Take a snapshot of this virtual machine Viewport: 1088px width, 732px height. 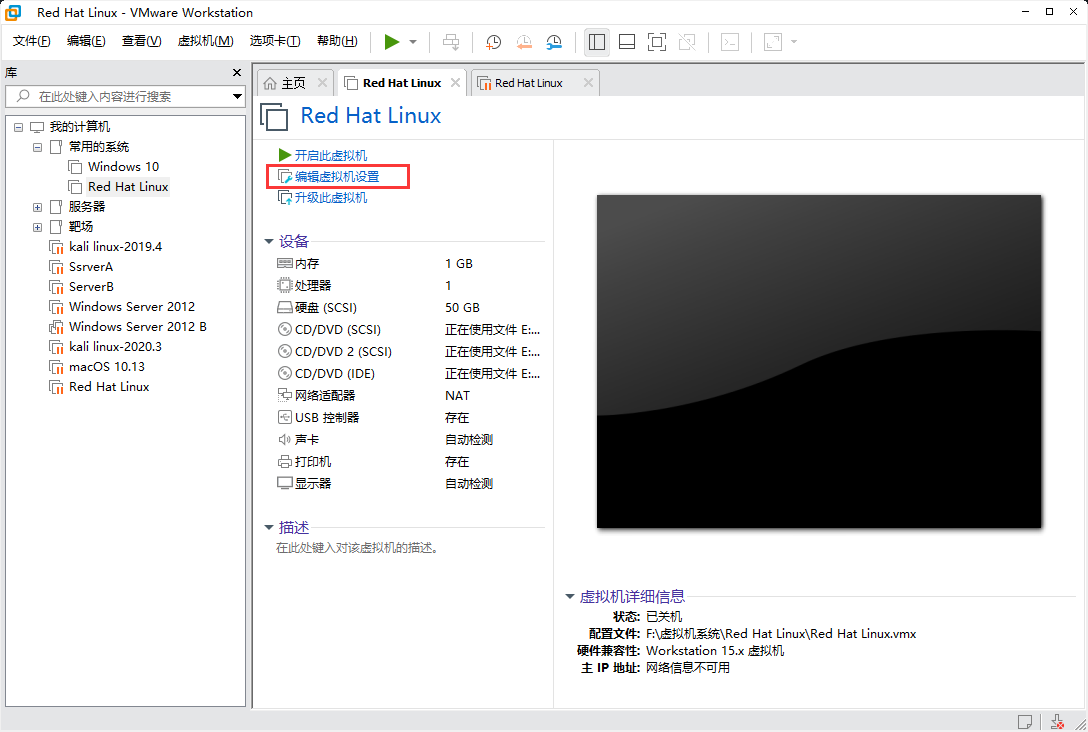492,41
